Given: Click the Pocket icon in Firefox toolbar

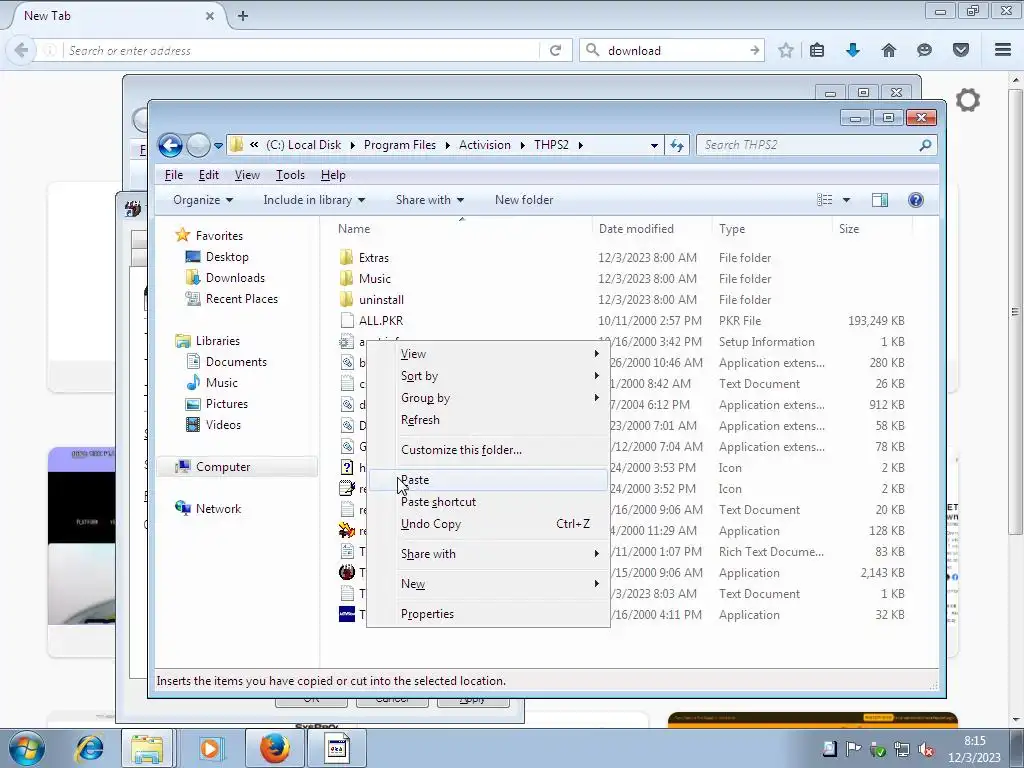Looking at the screenshot, I should 961,50.
